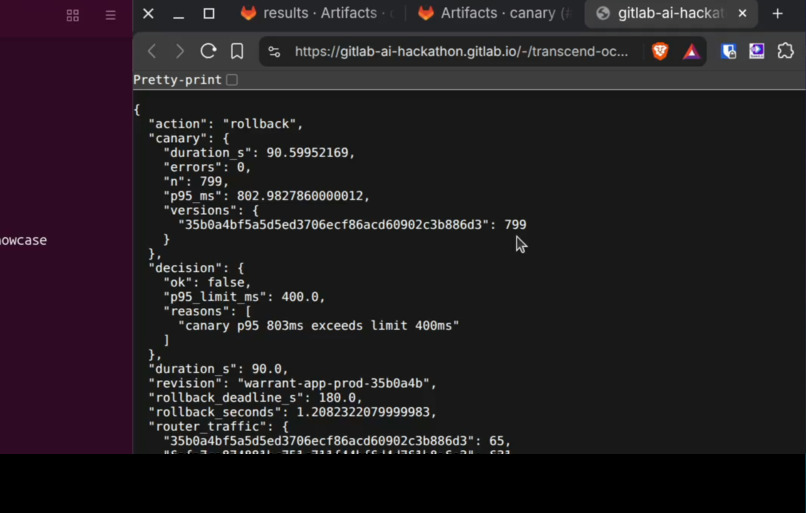Reload the current page
Screen dimensions: 806x513
(x=208, y=51)
